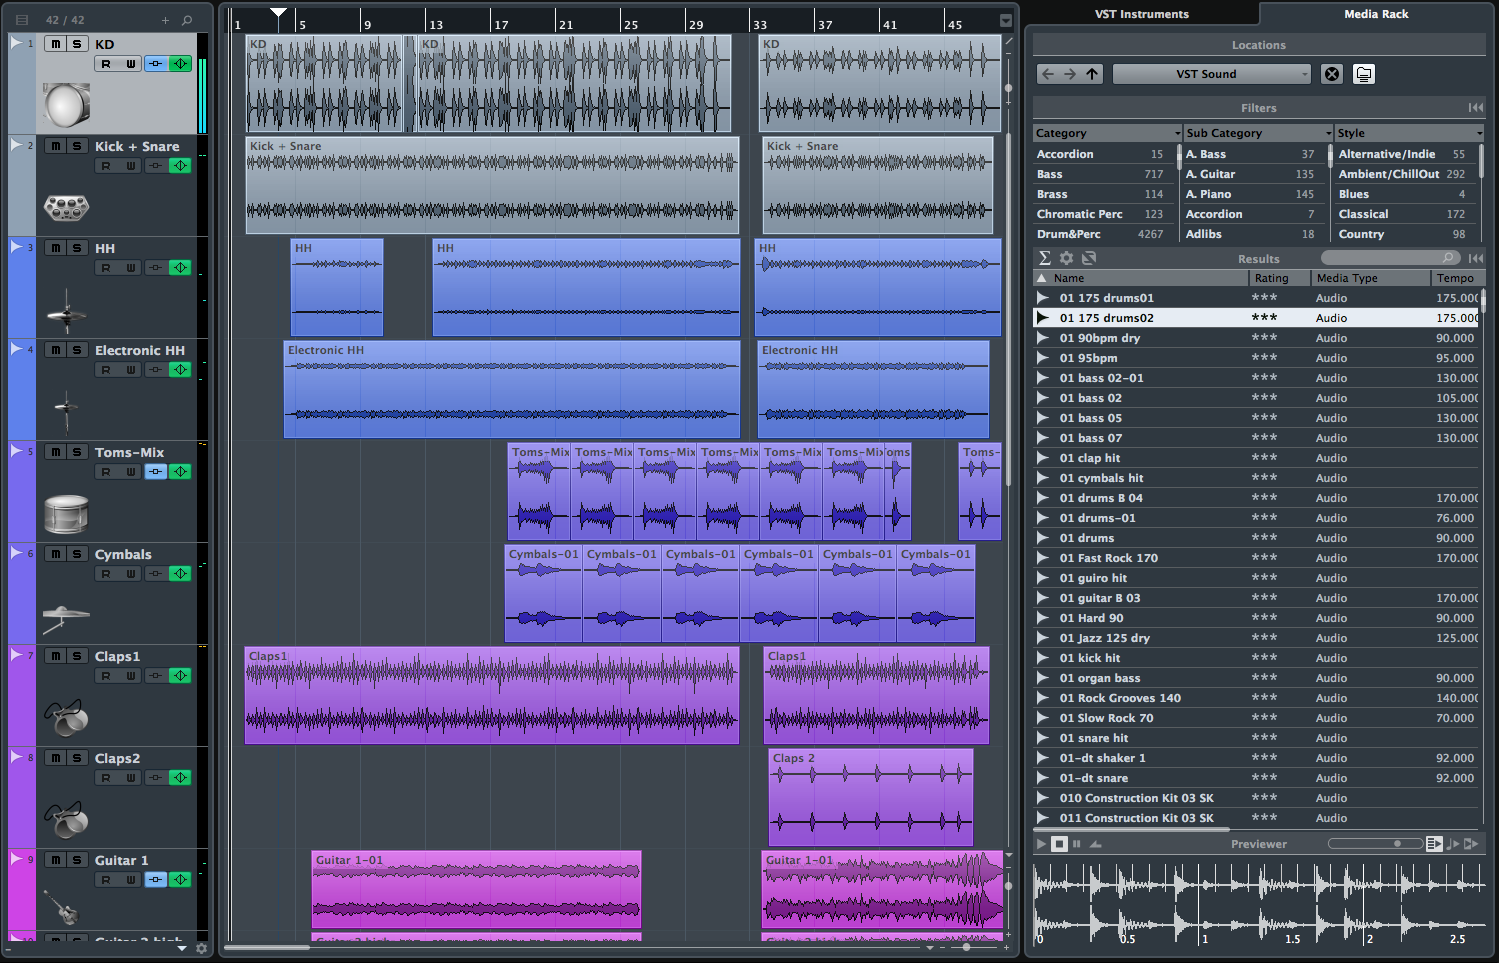The image size is (1499, 963).
Task: Open the track search magnifier
Action: pyautogui.click(x=187, y=20)
